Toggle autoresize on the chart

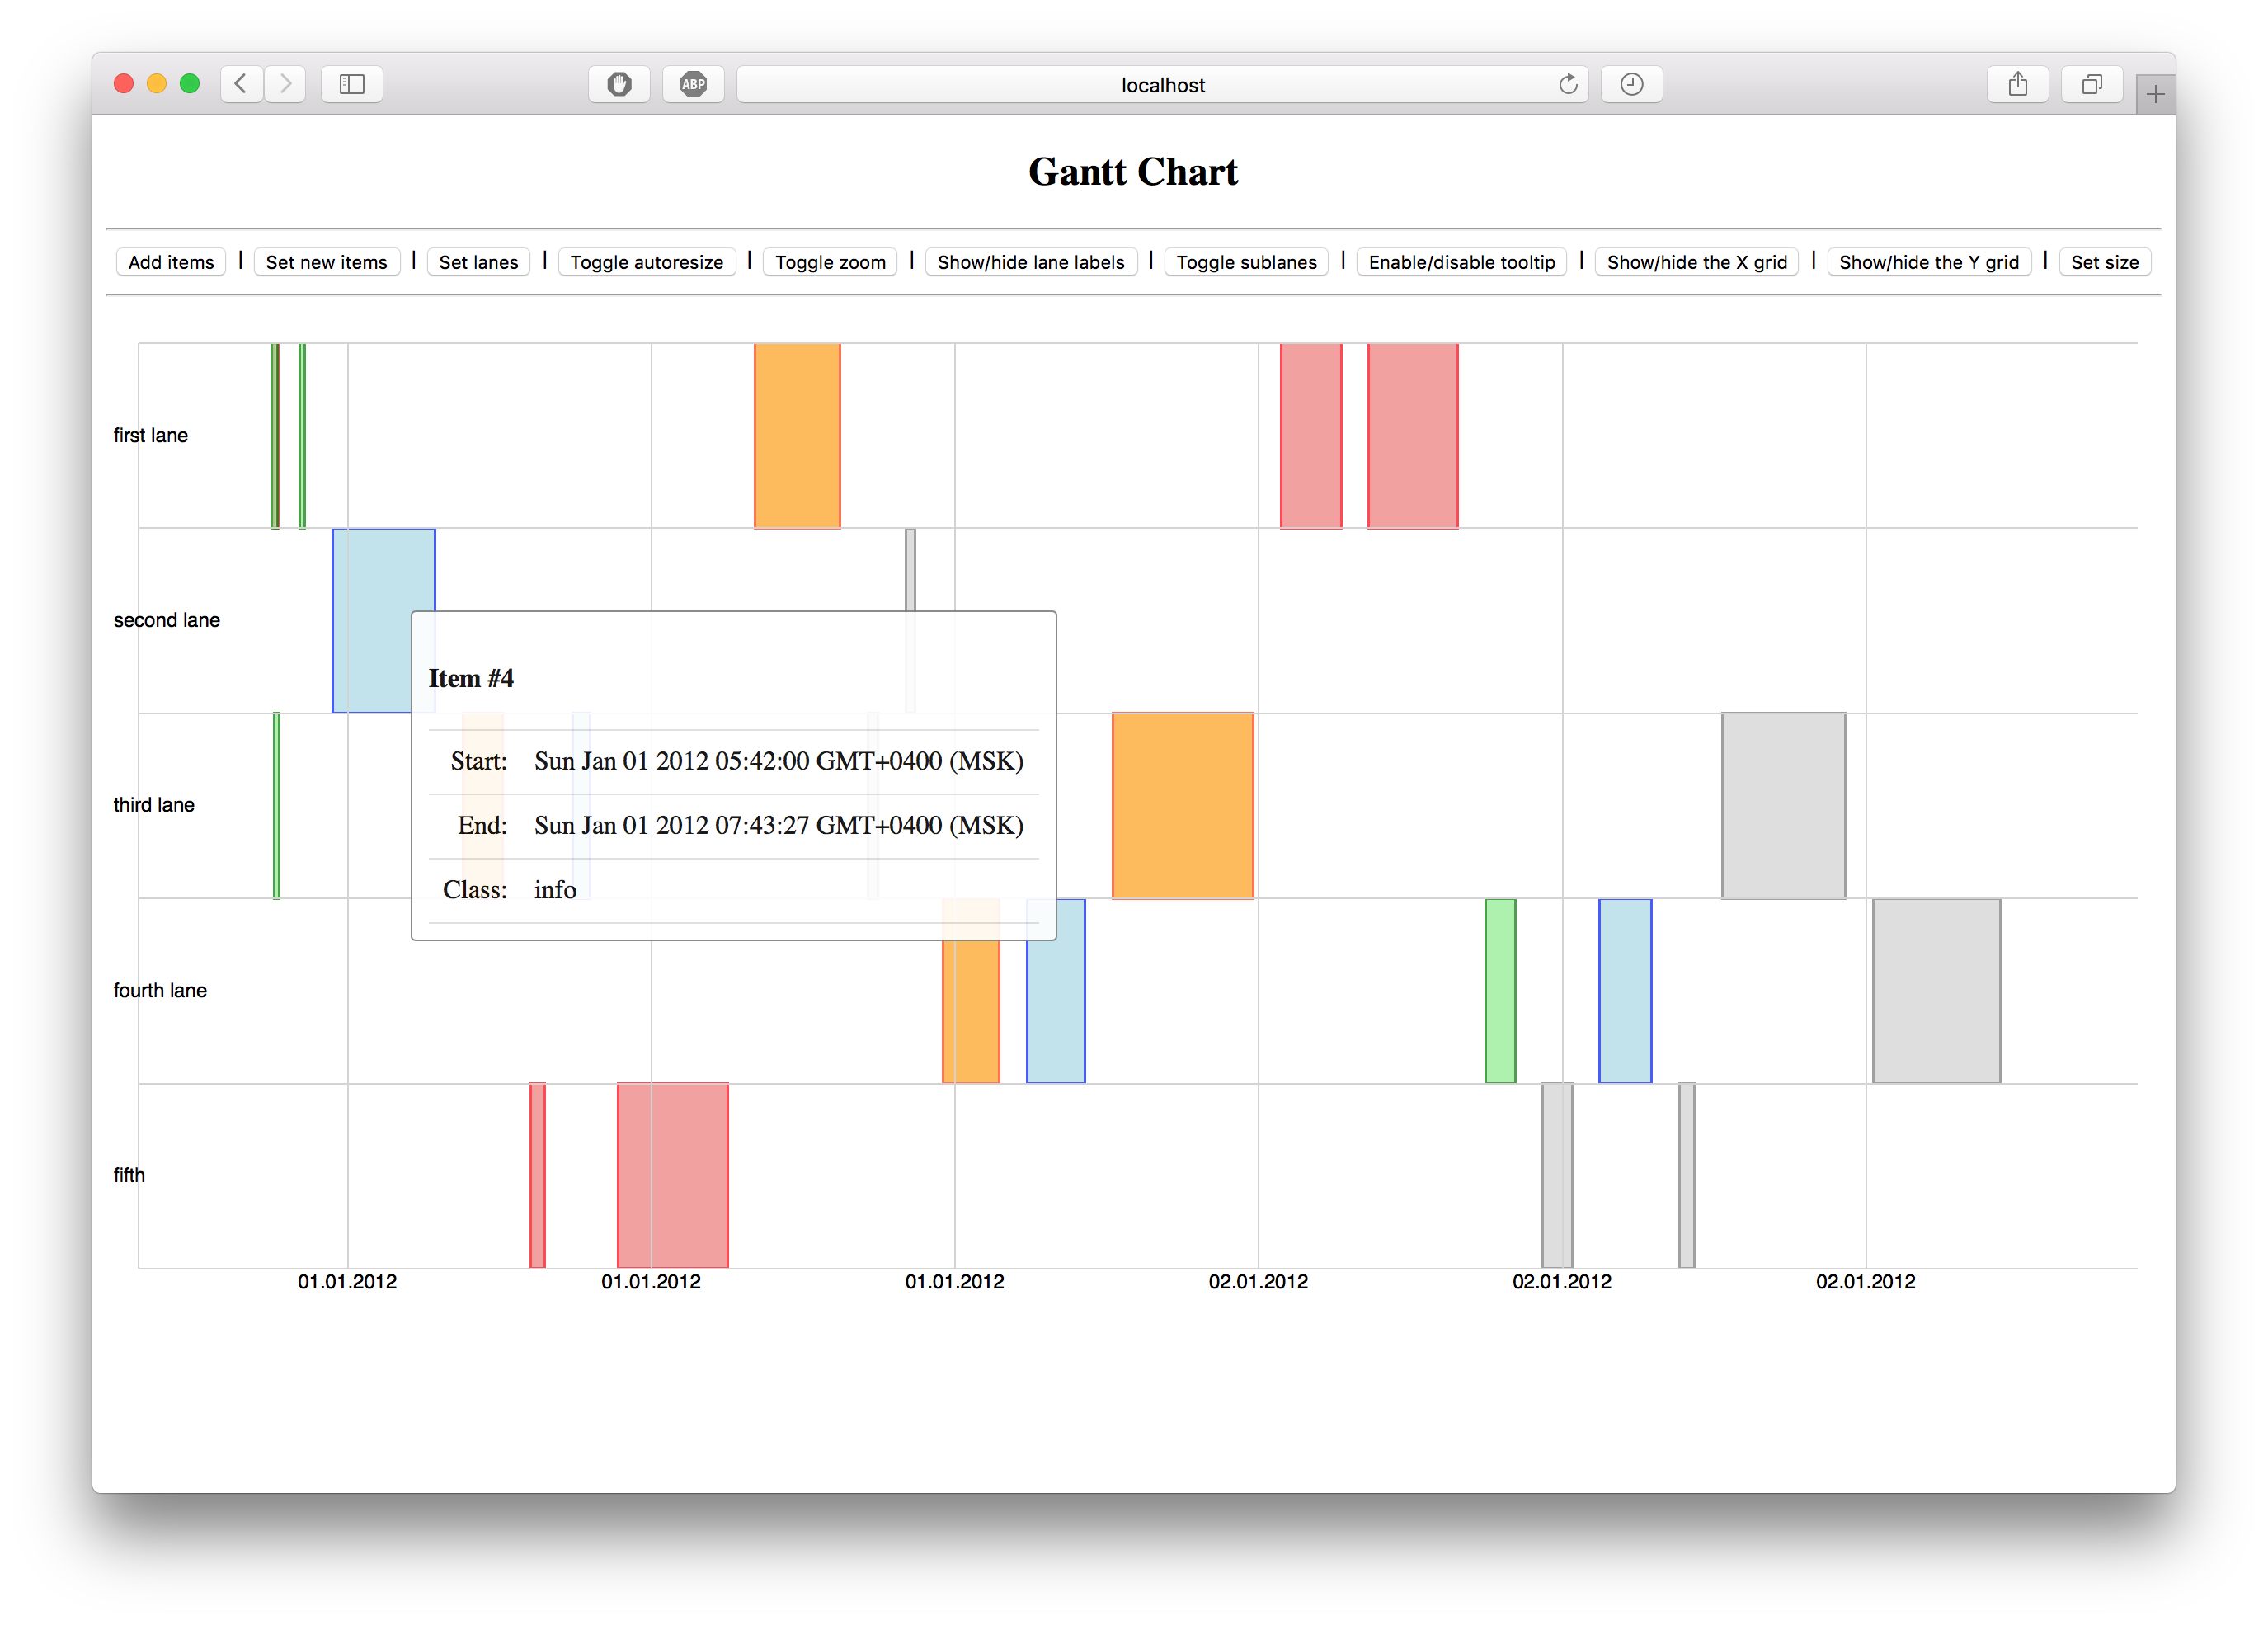coord(645,262)
